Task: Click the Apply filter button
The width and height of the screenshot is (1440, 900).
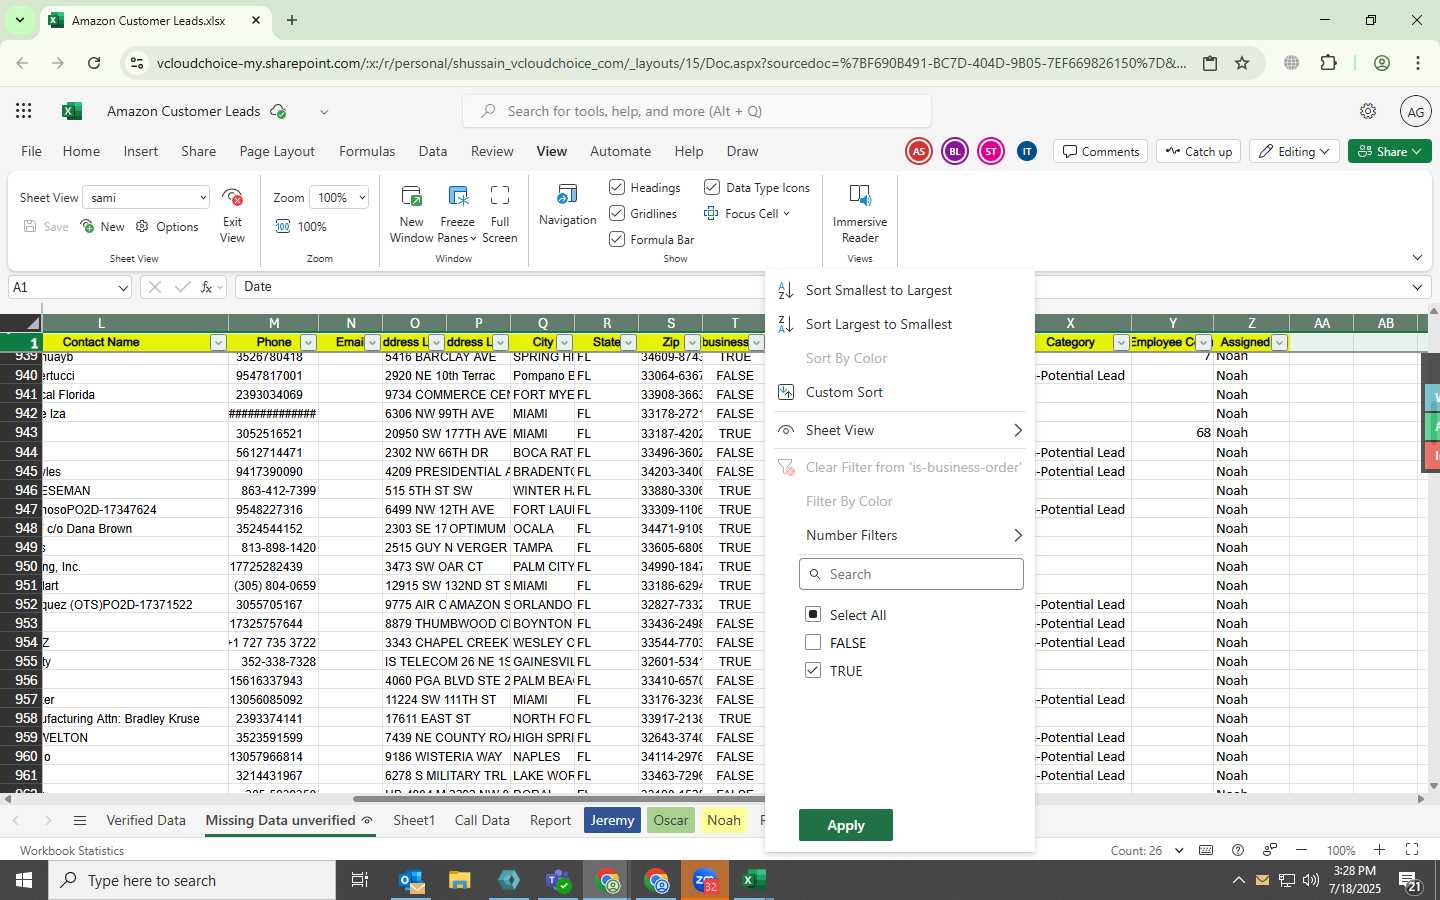Action: point(846,825)
